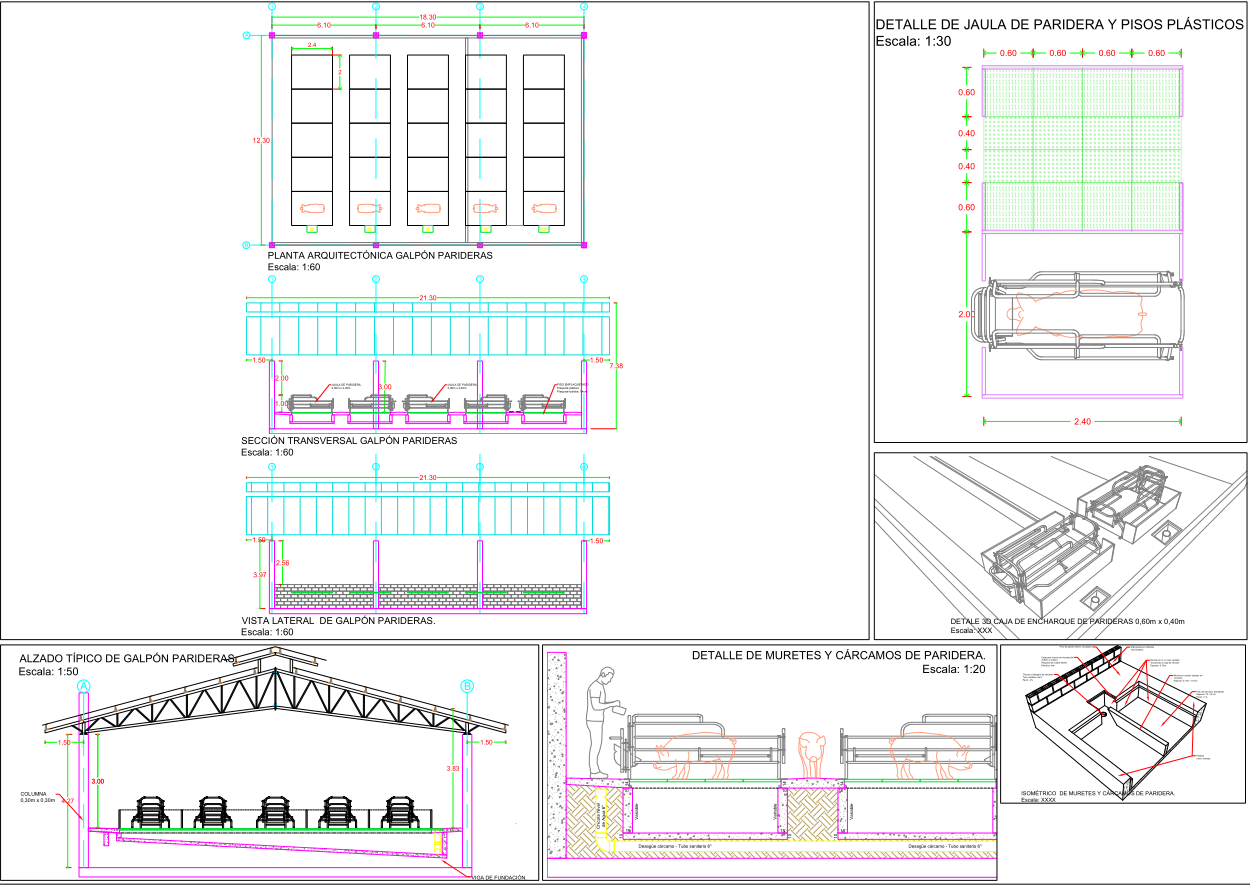Select the 'Escala: XXXX' label under isométrico

pos(1038,801)
